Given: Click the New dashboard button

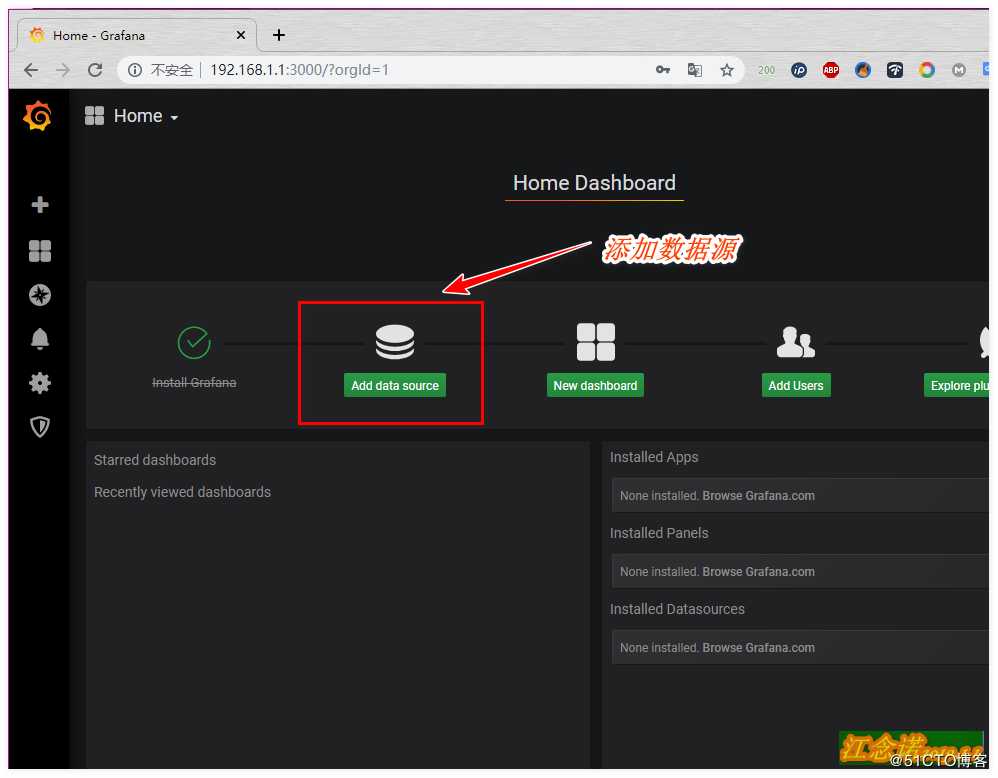Looking at the screenshot, I should tap(595, 385).
